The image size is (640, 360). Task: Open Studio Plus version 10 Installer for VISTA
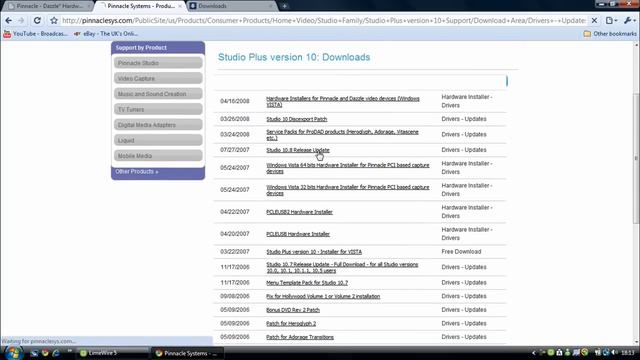coord(314,252)
